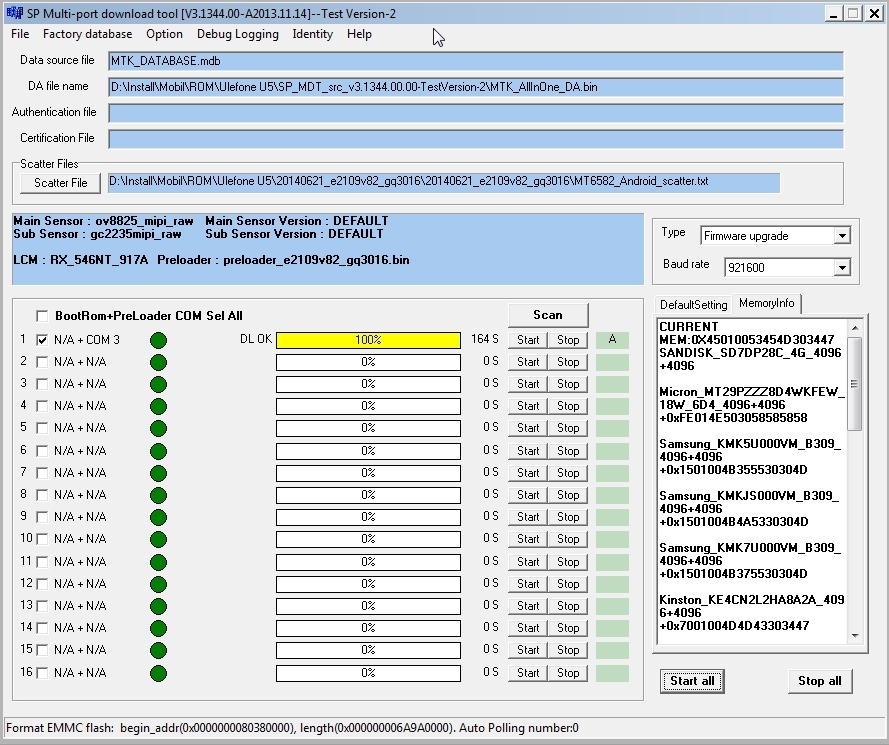Enable BootRom+PreLoader COM Sel All checkbox
Screen dimensions: 889x745
tap(42, 316)
